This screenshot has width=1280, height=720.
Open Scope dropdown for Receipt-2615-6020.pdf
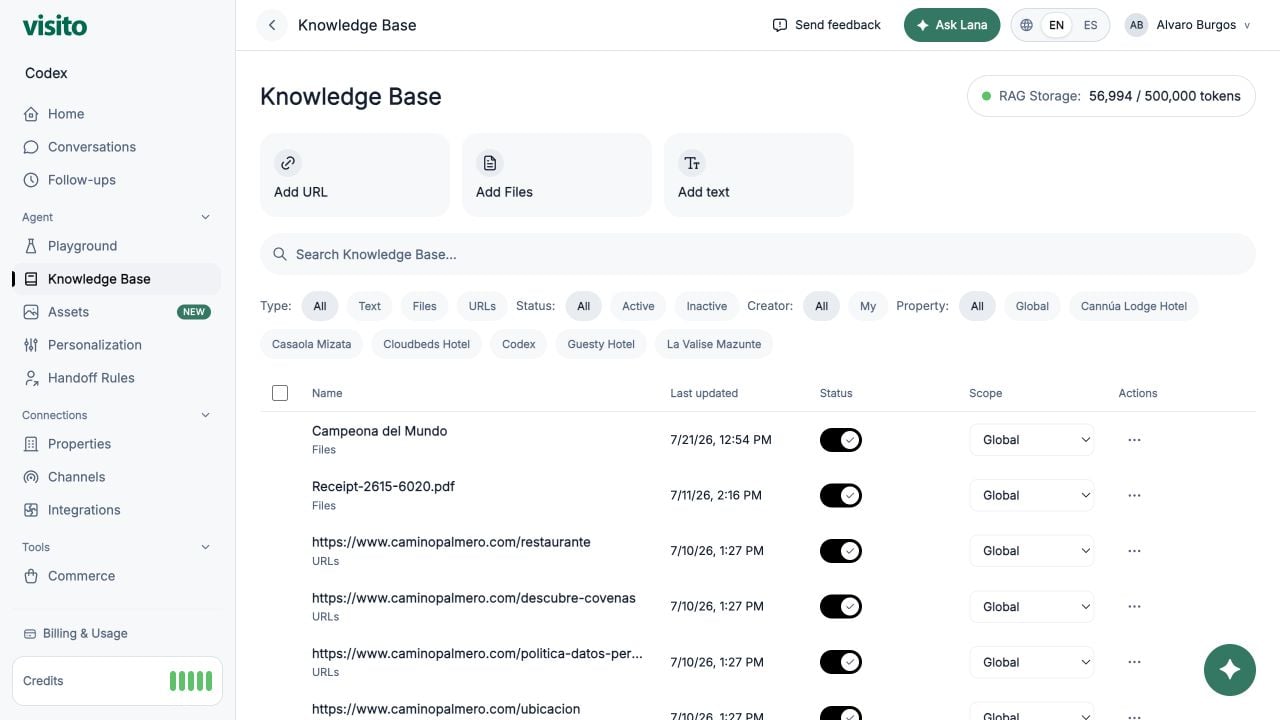[1031, 495]
